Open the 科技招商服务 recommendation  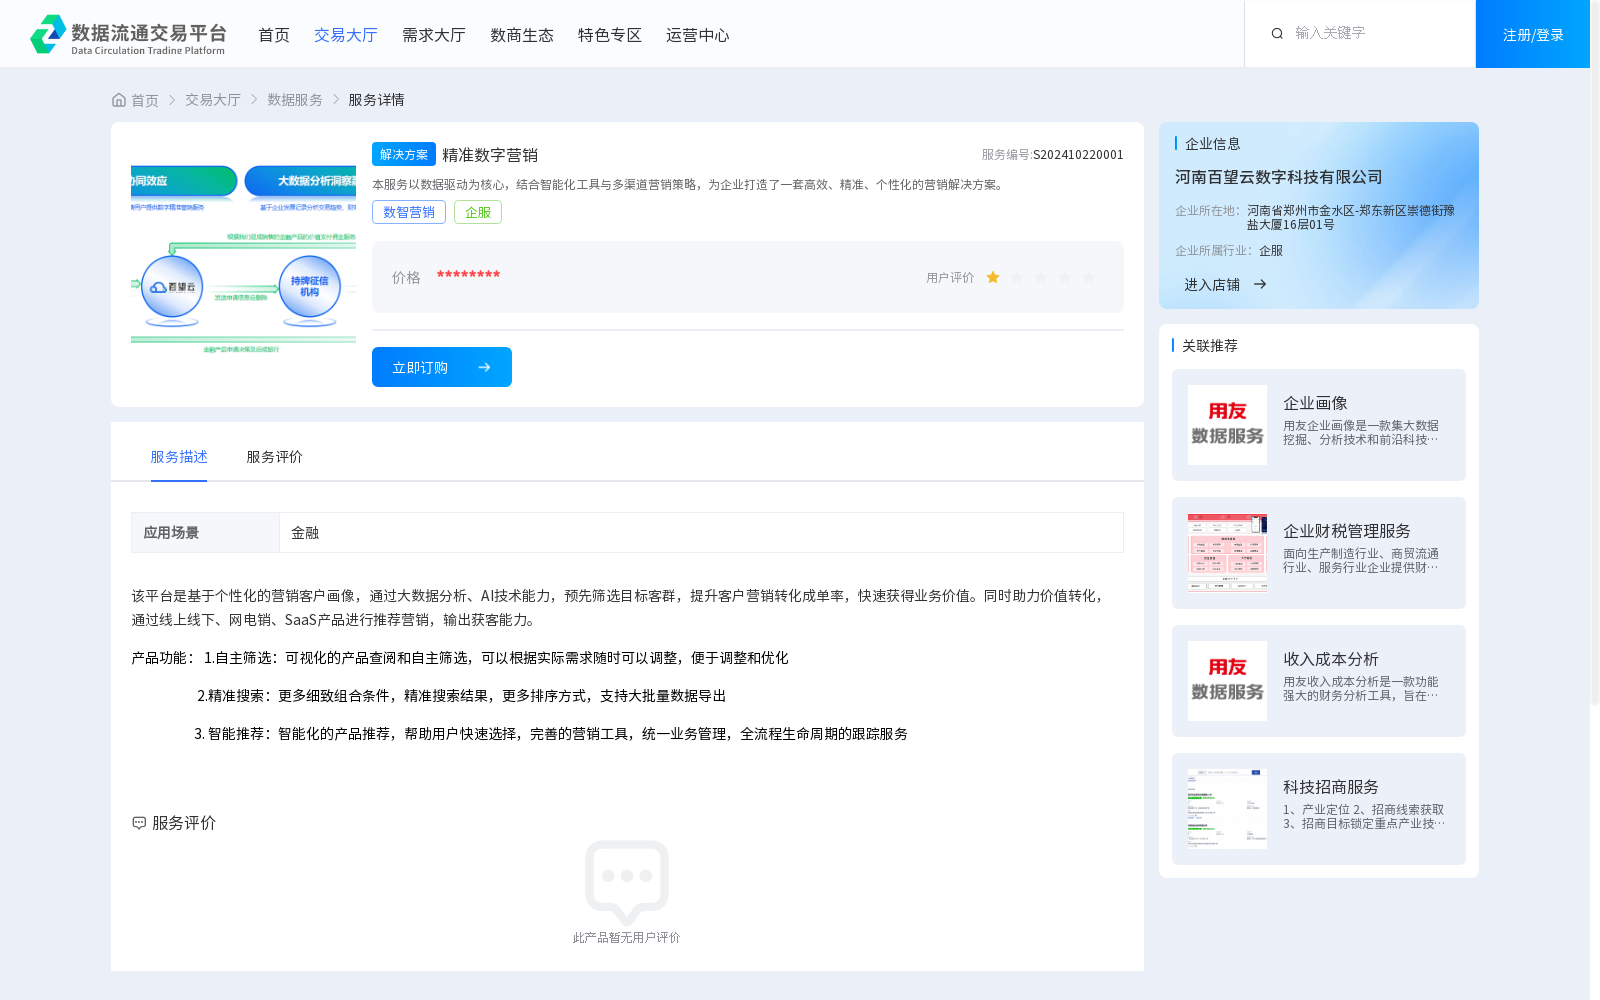[x=1319, y=809]
